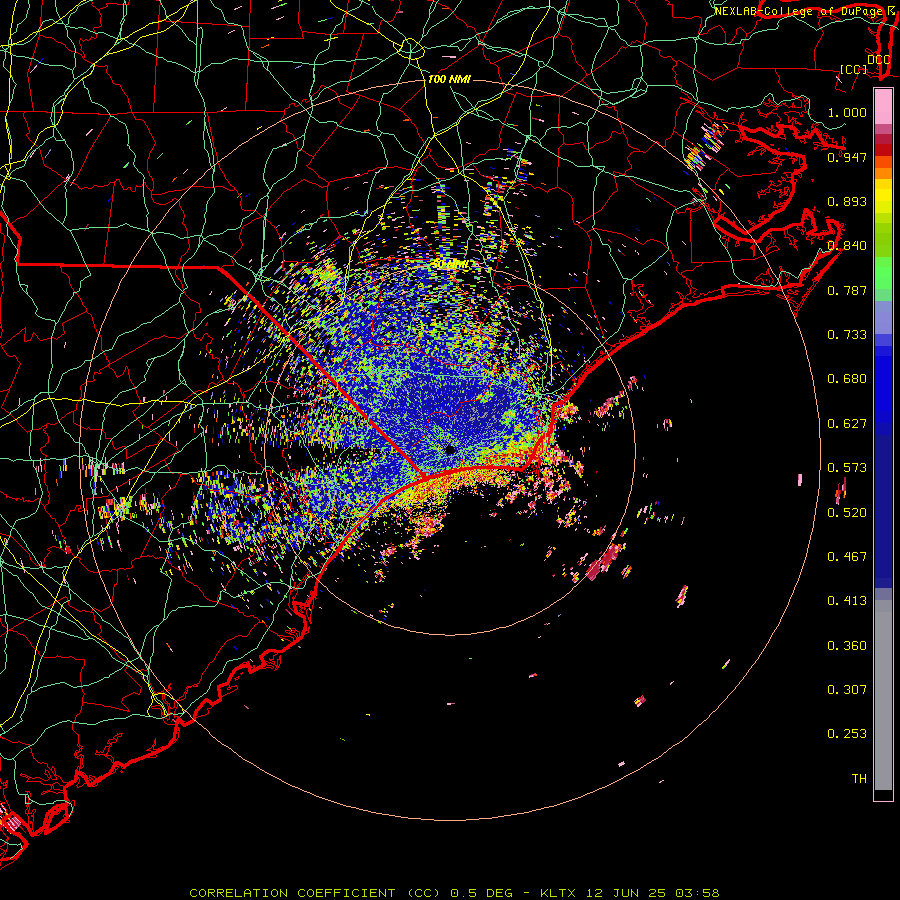Click the 0.893 scale value
This screenshot has width=900, height=900.
coord(847,201)
